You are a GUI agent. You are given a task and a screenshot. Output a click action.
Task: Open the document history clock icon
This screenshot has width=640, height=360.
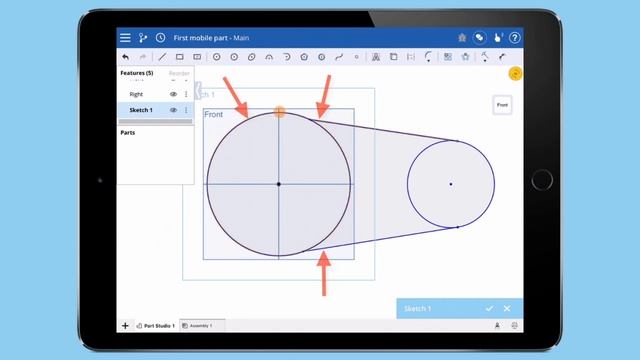(160, 38)
